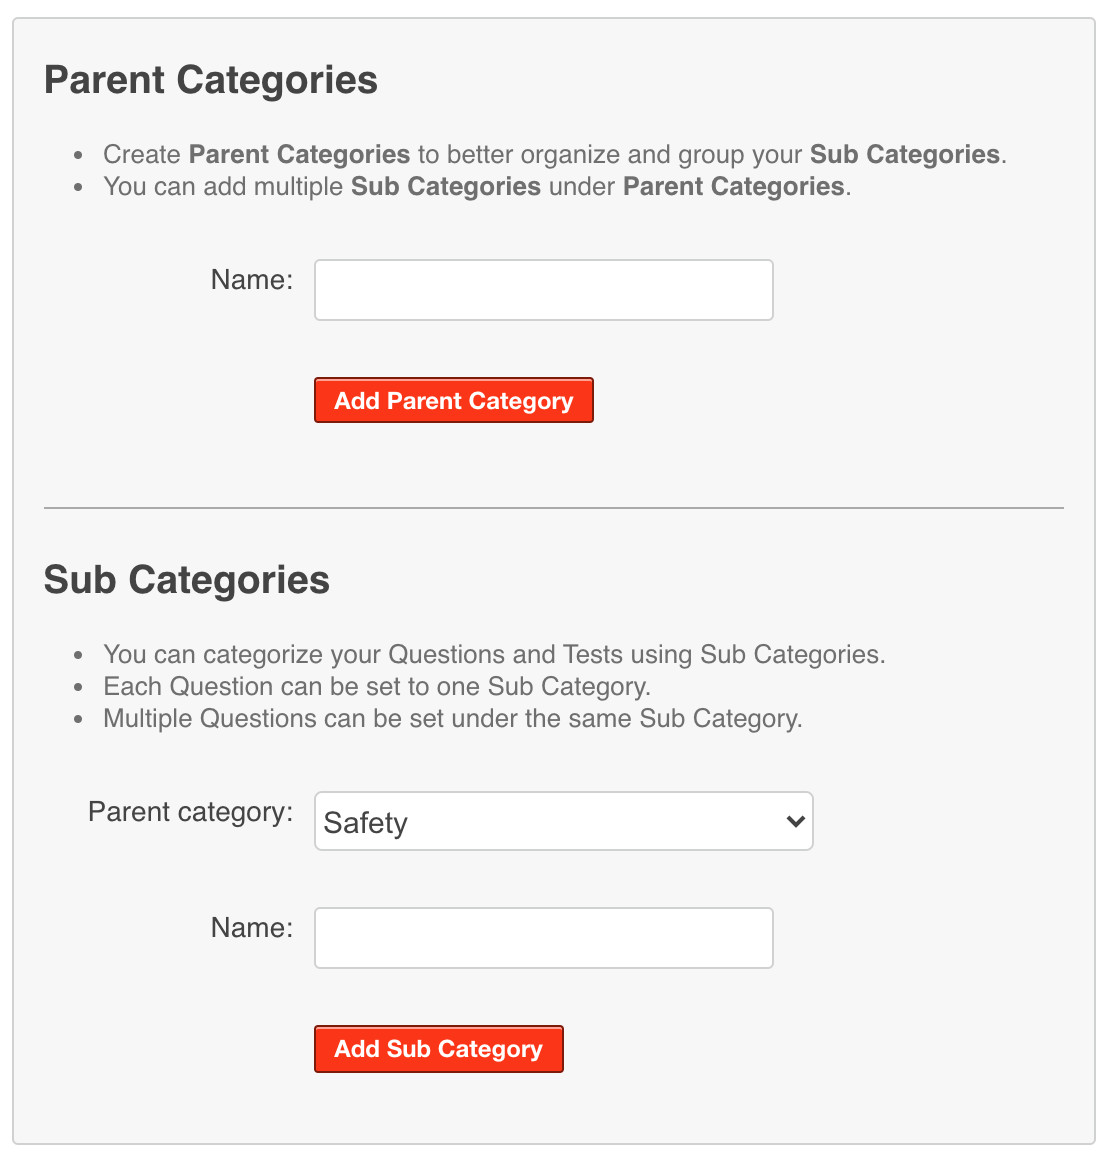Click the Parent Categories heading
The image size is (1110, 1166).
pyautogui.click(x=211, y=80)
